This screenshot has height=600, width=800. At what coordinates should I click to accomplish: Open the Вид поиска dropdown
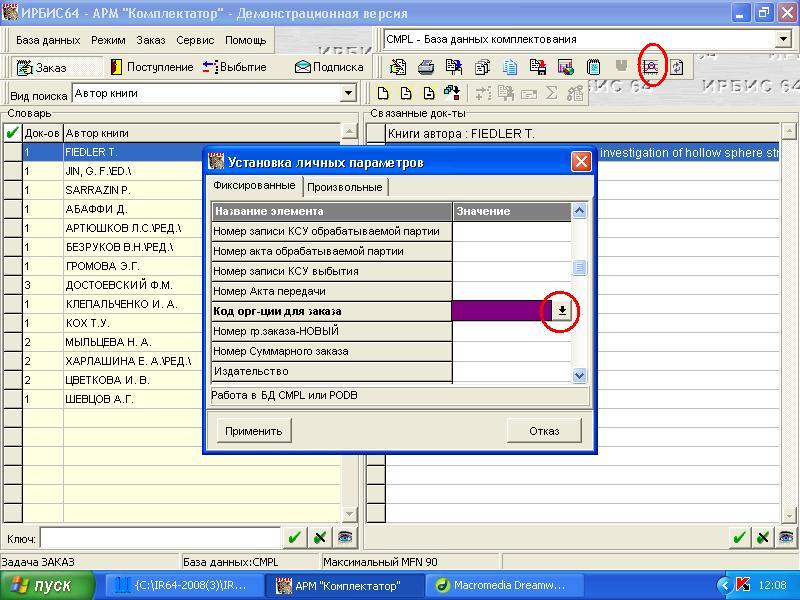[x=349, y=93]
